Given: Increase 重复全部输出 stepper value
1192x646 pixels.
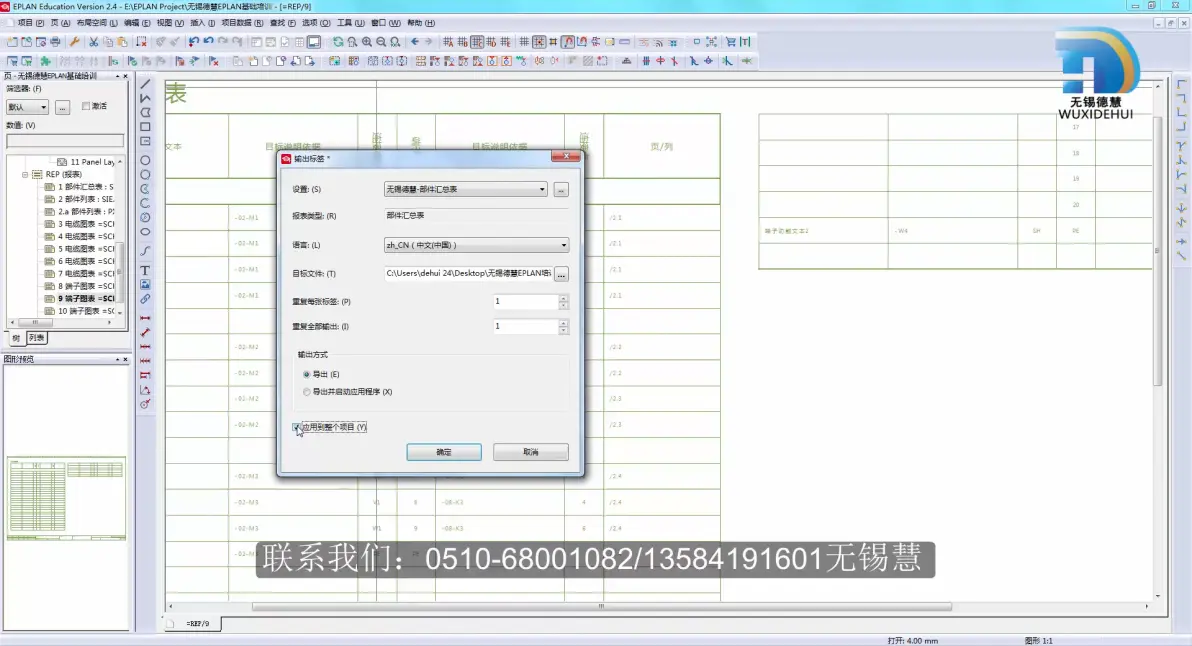Looking at the screenshot, I should click(x=563, y=323).
